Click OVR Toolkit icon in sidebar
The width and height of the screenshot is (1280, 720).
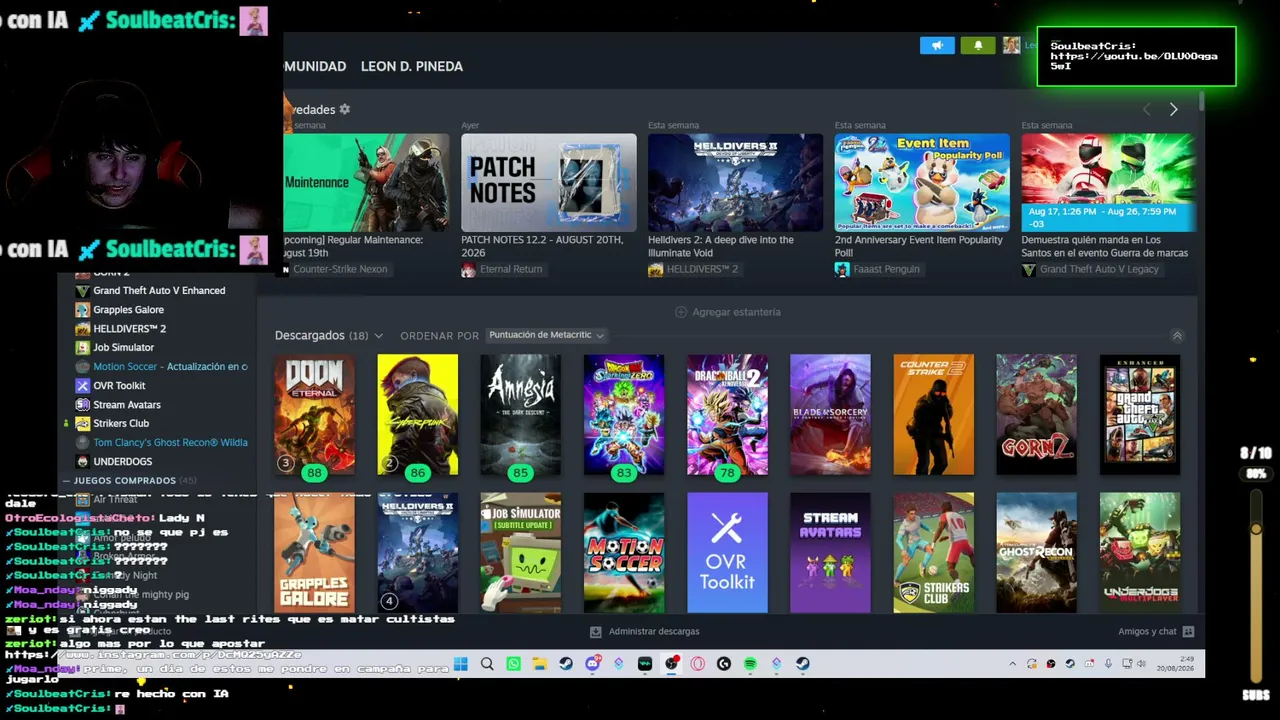83,385
